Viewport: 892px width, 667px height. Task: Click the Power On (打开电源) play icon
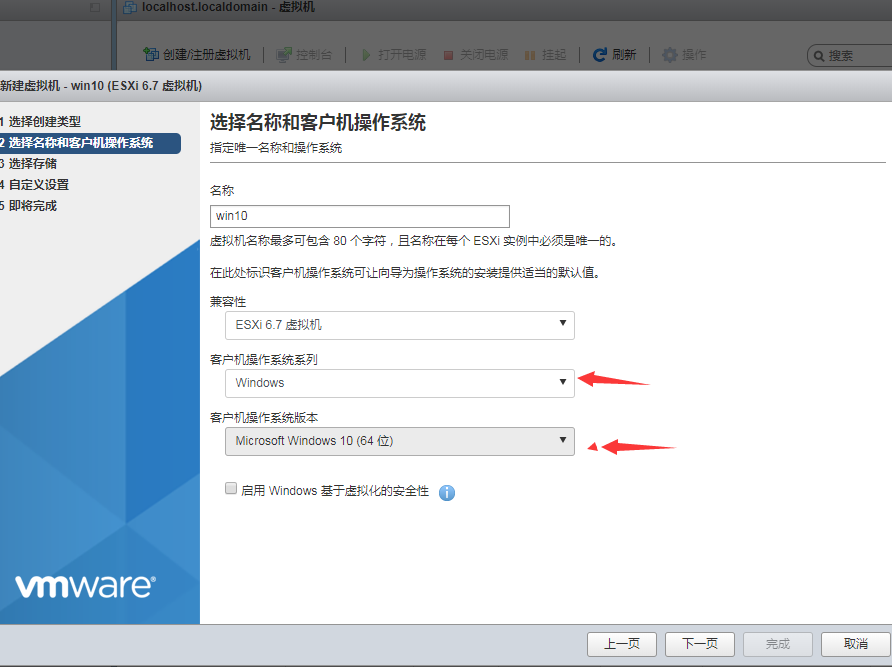[366, 55]
